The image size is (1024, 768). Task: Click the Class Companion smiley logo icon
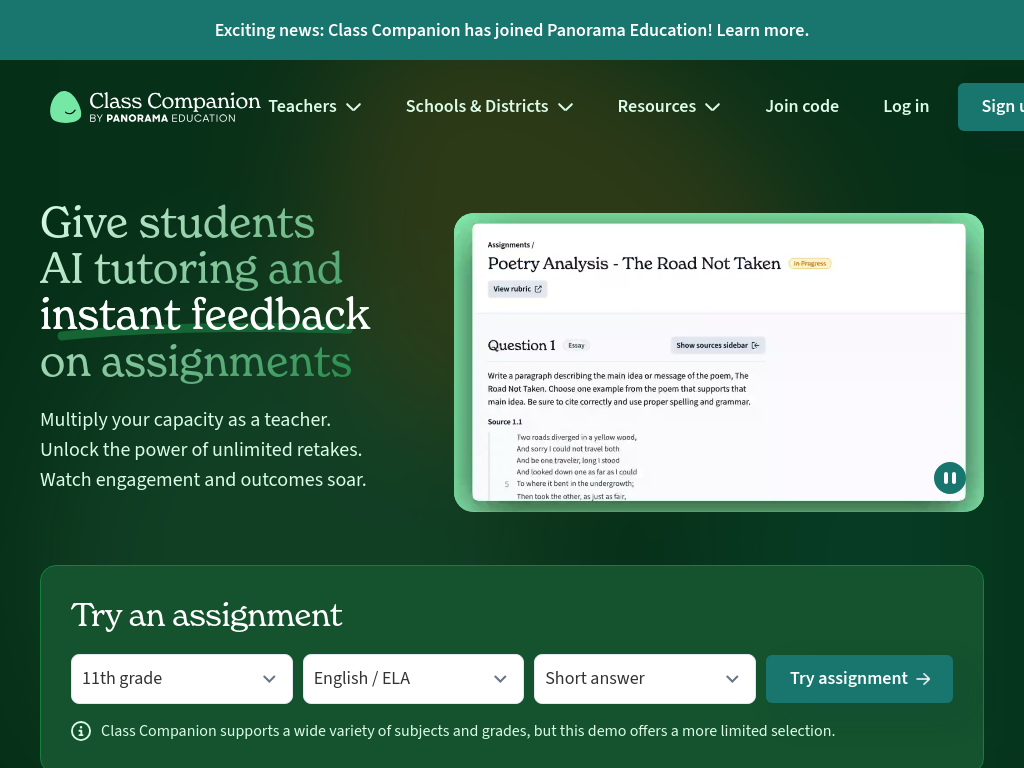pos(65,107)
